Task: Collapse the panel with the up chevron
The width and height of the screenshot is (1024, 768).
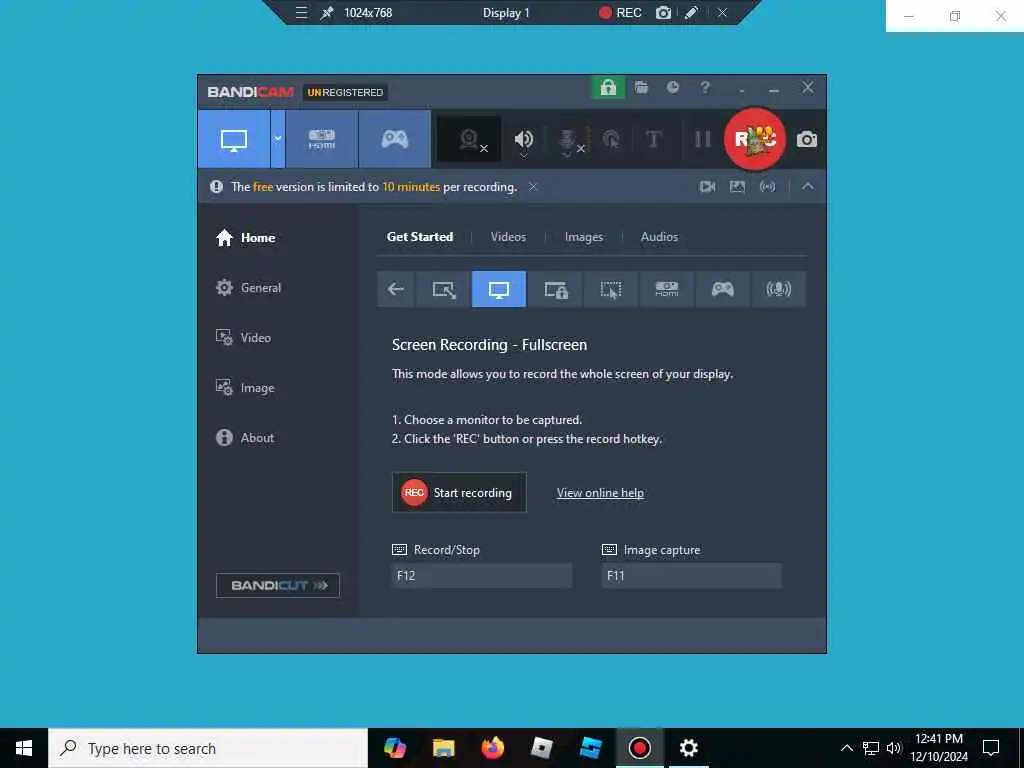Action: pyautogui.click(x=808, y=187)
